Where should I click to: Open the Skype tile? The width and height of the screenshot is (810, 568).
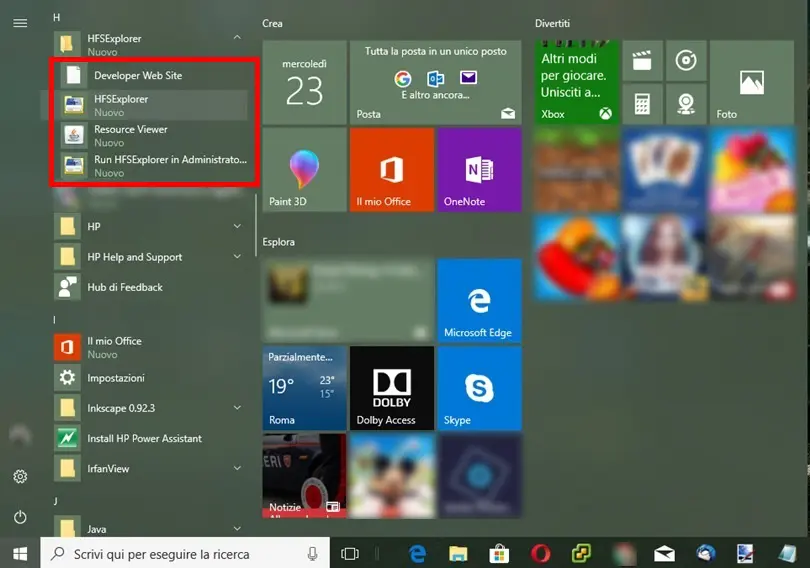click(x=479, y=388)
